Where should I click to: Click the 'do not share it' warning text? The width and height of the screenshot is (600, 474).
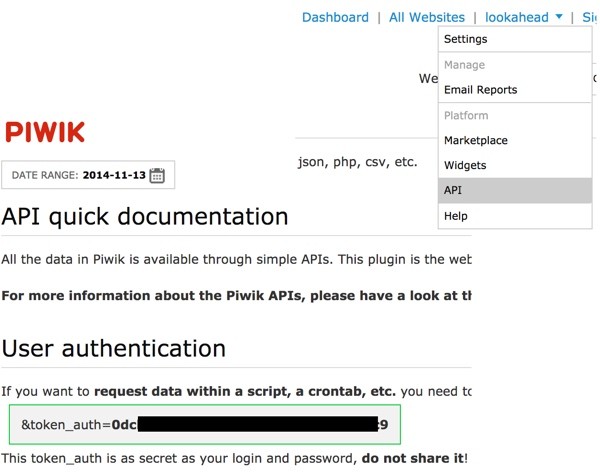413,458
